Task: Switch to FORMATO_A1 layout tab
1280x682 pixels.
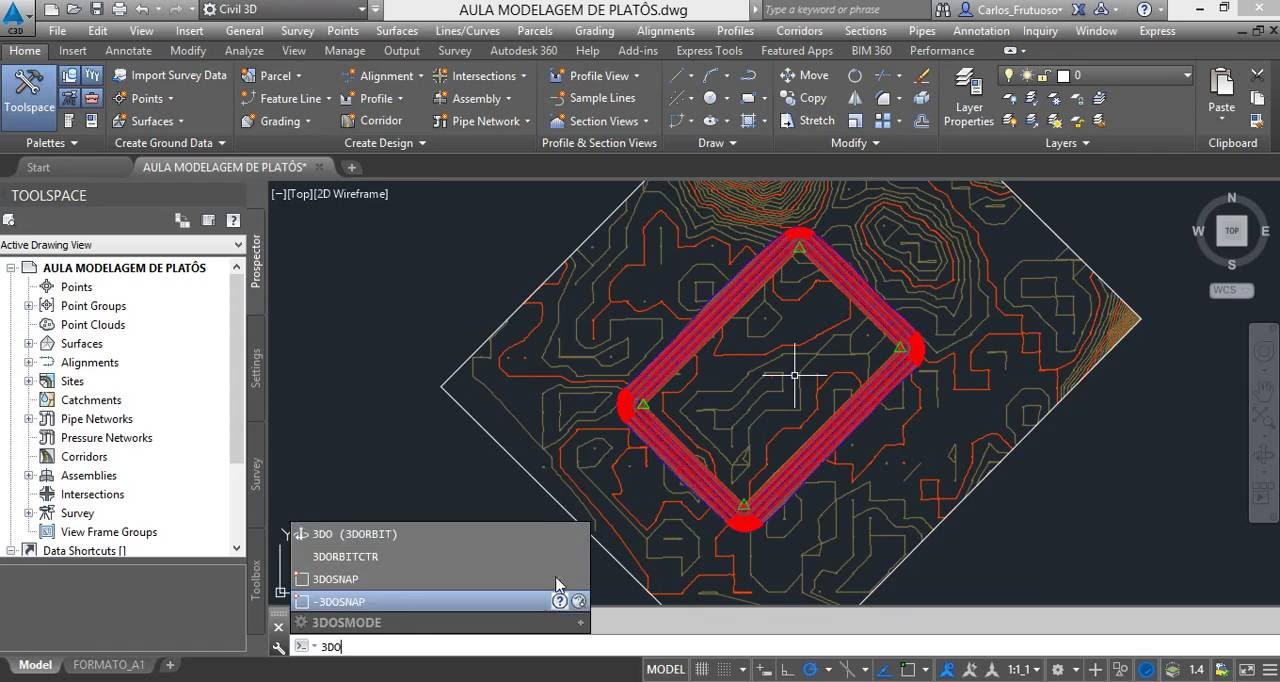Action: tap(108, 664)
